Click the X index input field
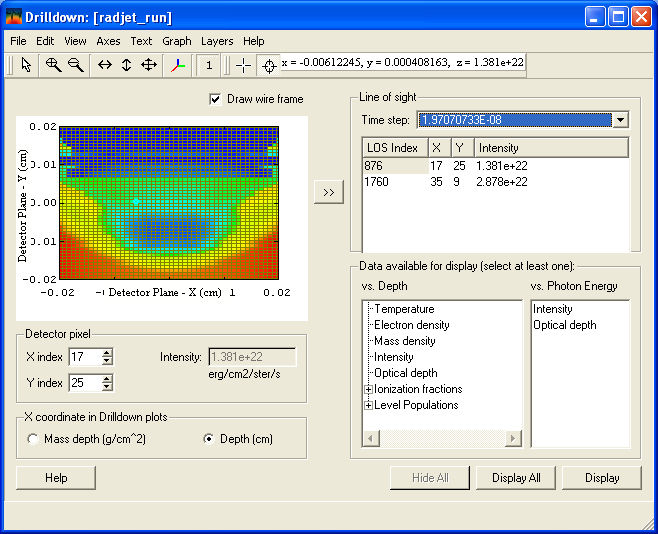Screen dimensions: 658x534 pos(84,356)
